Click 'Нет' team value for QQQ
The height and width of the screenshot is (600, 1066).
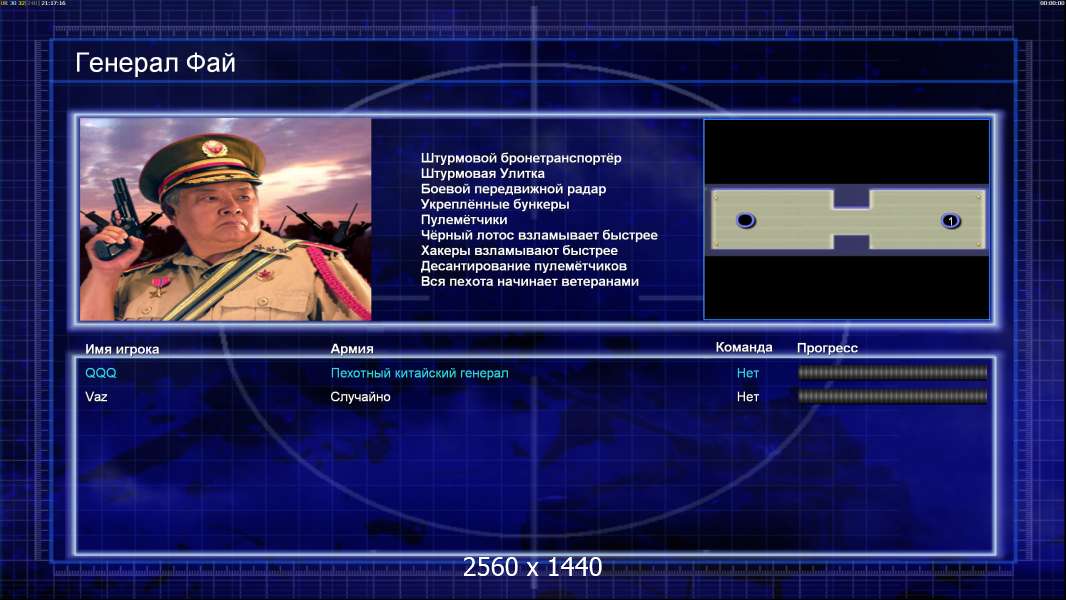(x=747, y=373)
